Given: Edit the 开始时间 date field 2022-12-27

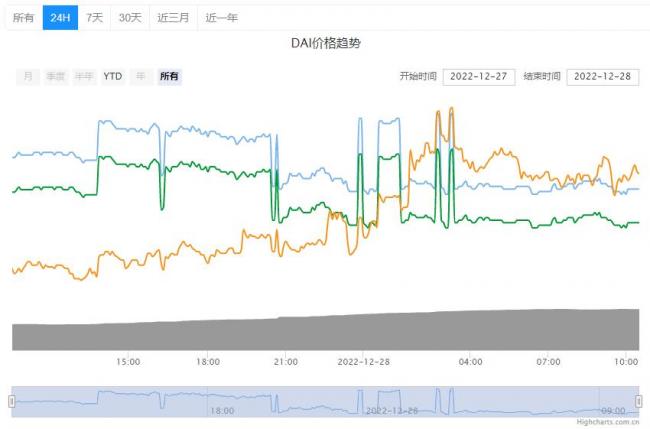Looking at the screenshot, I should coord(479,77).
